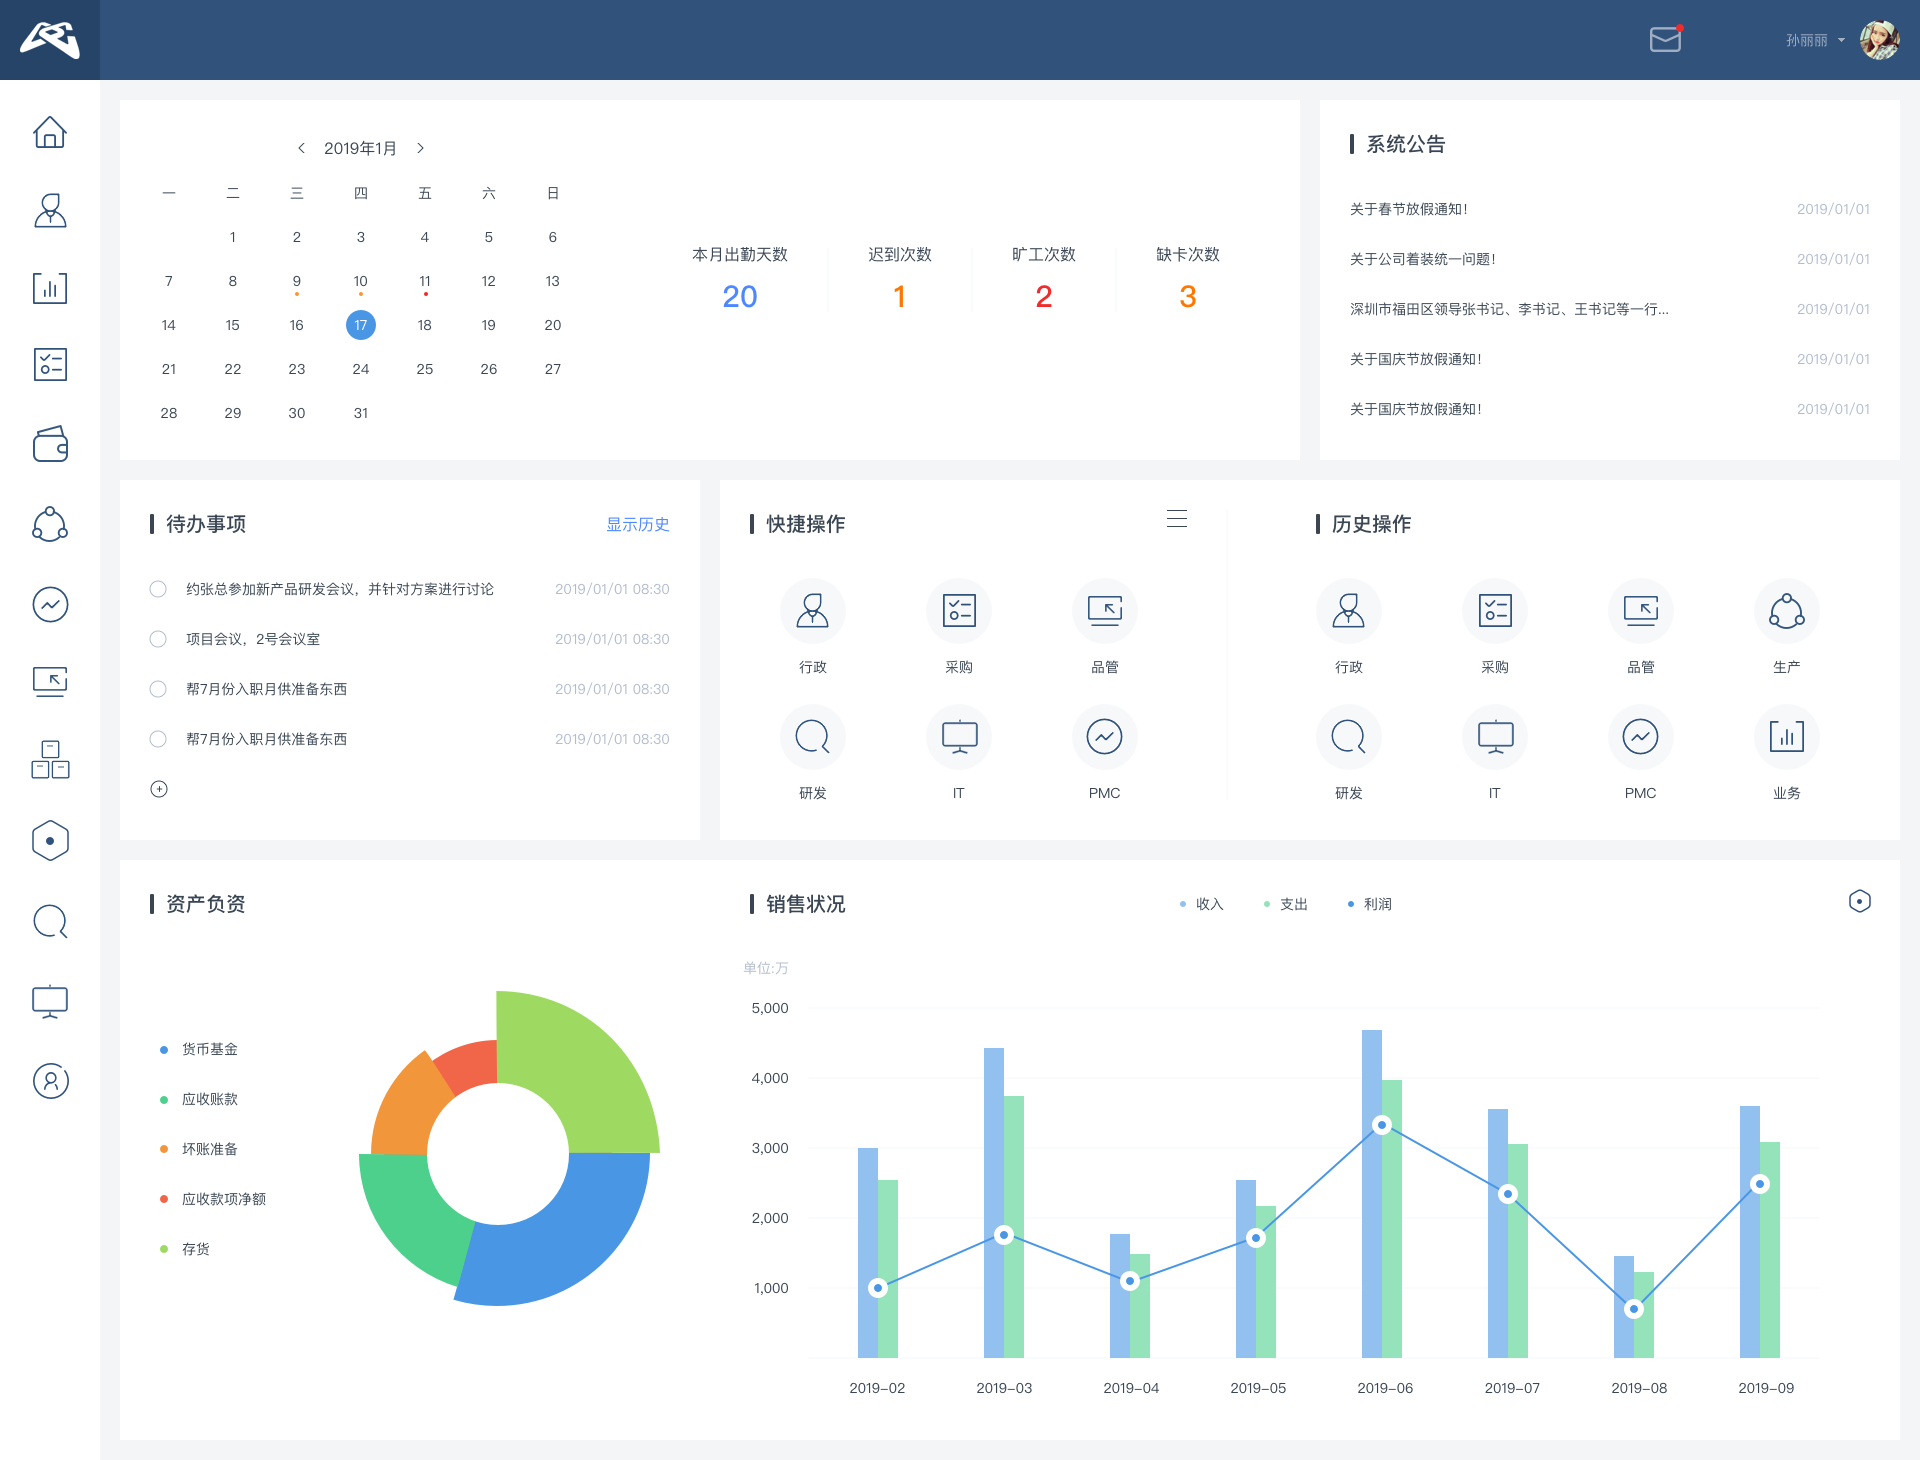This screenshot has width=1920, height=1460.
Task: Open the bar chart icon in sidebar
Action: pos(50,288)
